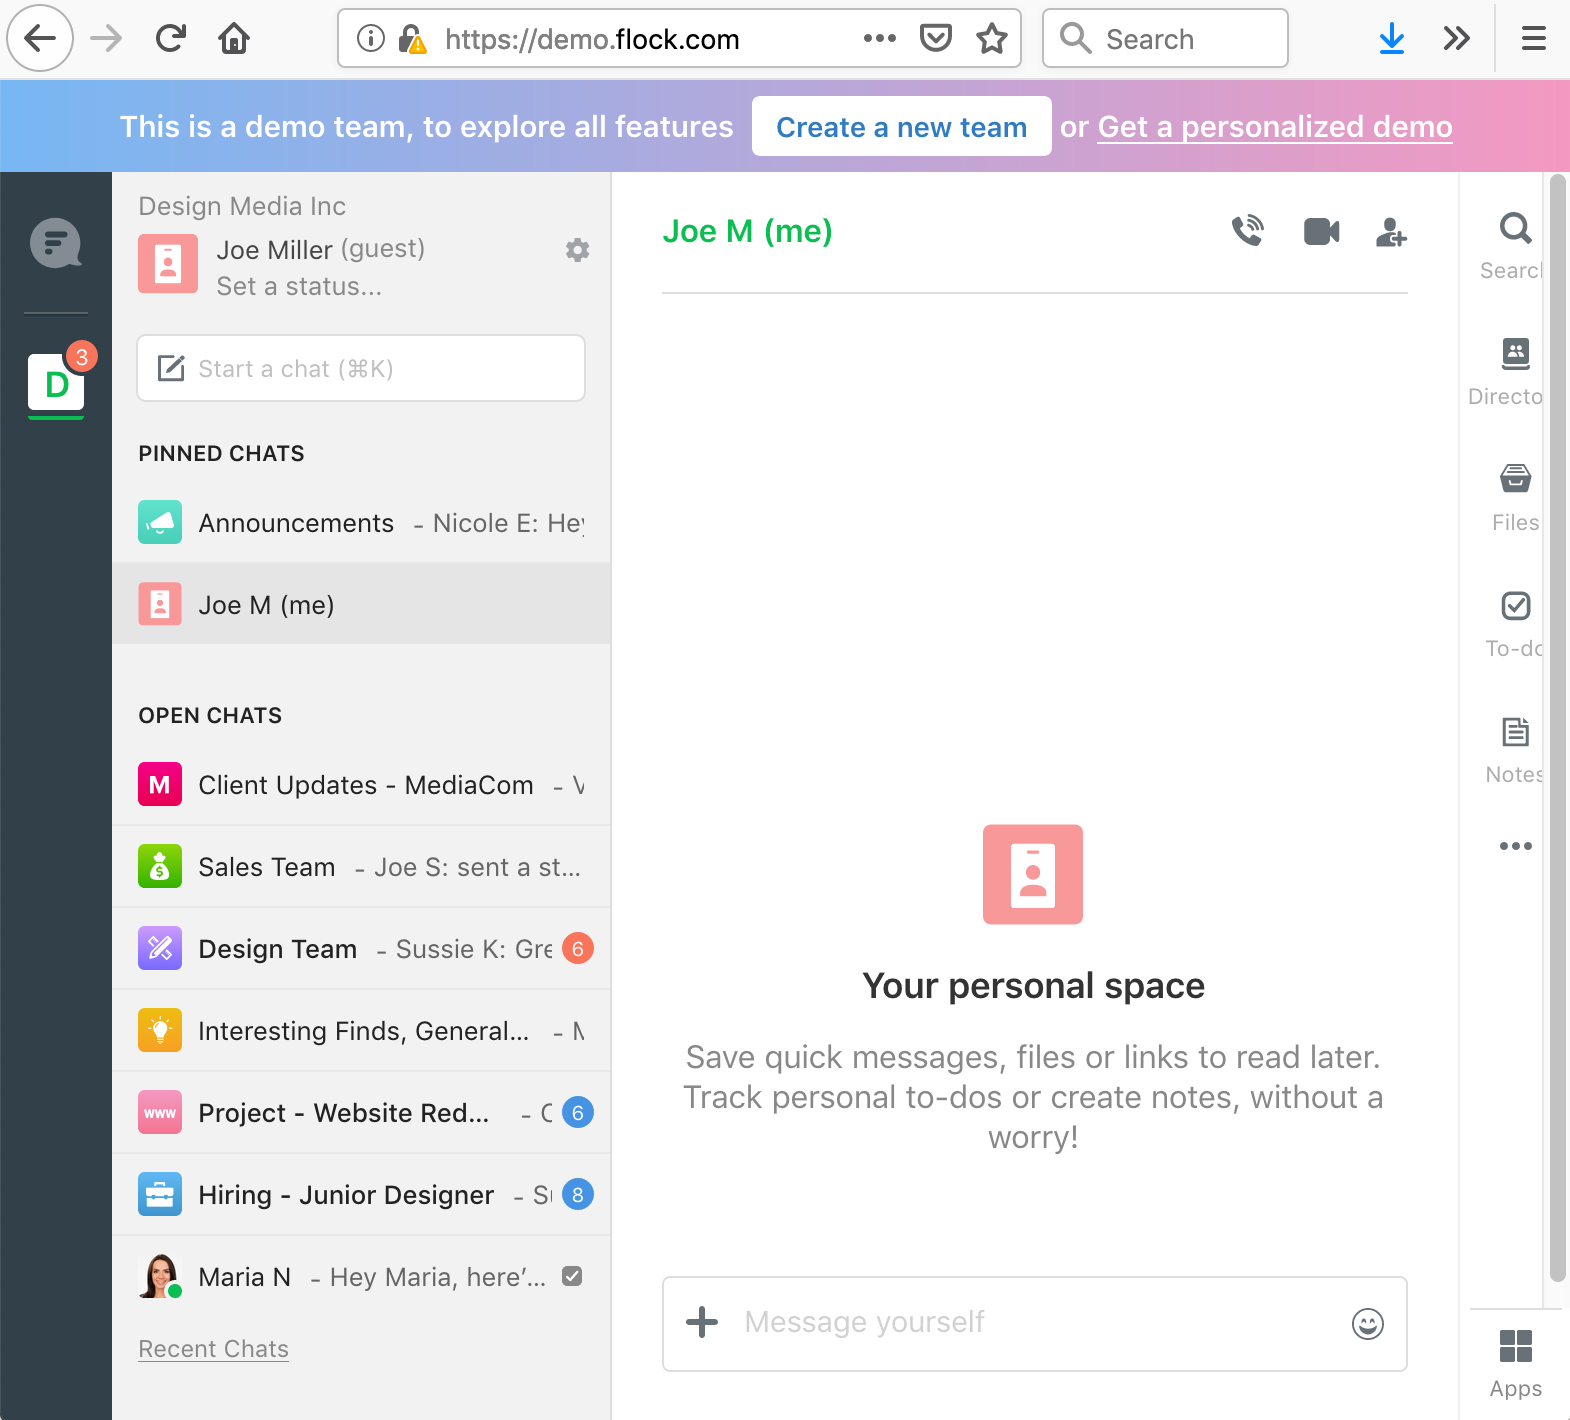Go to browser home page
Image resolution: width=1570 pixels, height=1420 pixels.
(234, 38)
